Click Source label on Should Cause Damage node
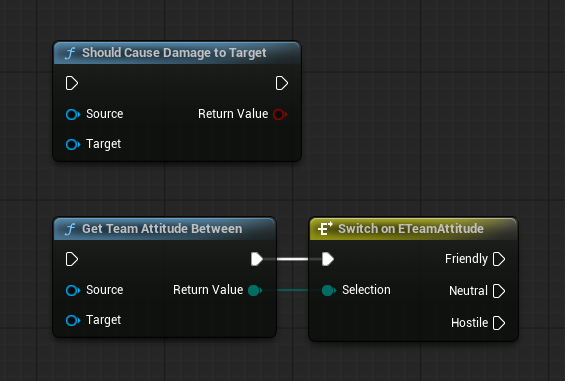 tap(104, 114)
